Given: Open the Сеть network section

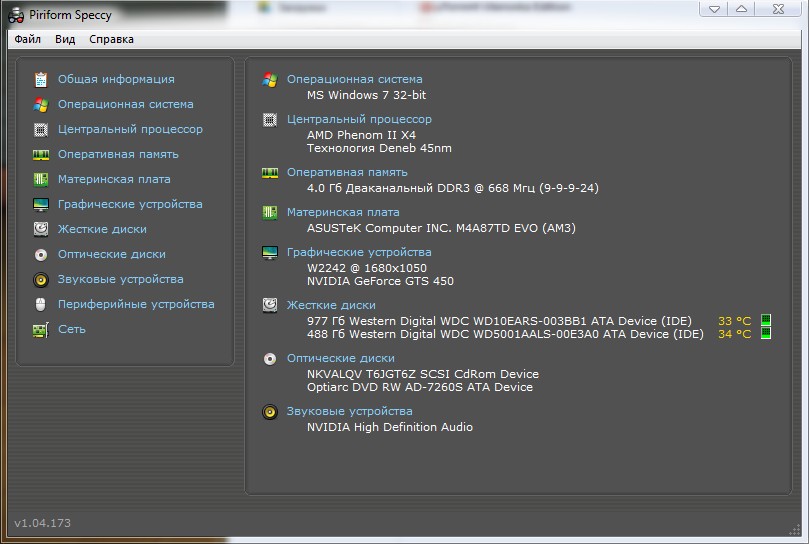Looking at the screenshot, I should point(71,329).
